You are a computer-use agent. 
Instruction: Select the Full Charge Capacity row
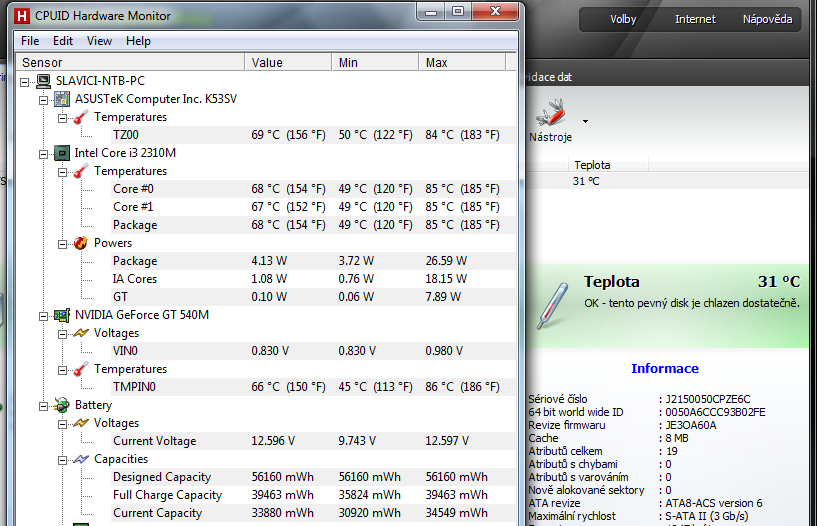pyautogui.click(x=313, y=495)
